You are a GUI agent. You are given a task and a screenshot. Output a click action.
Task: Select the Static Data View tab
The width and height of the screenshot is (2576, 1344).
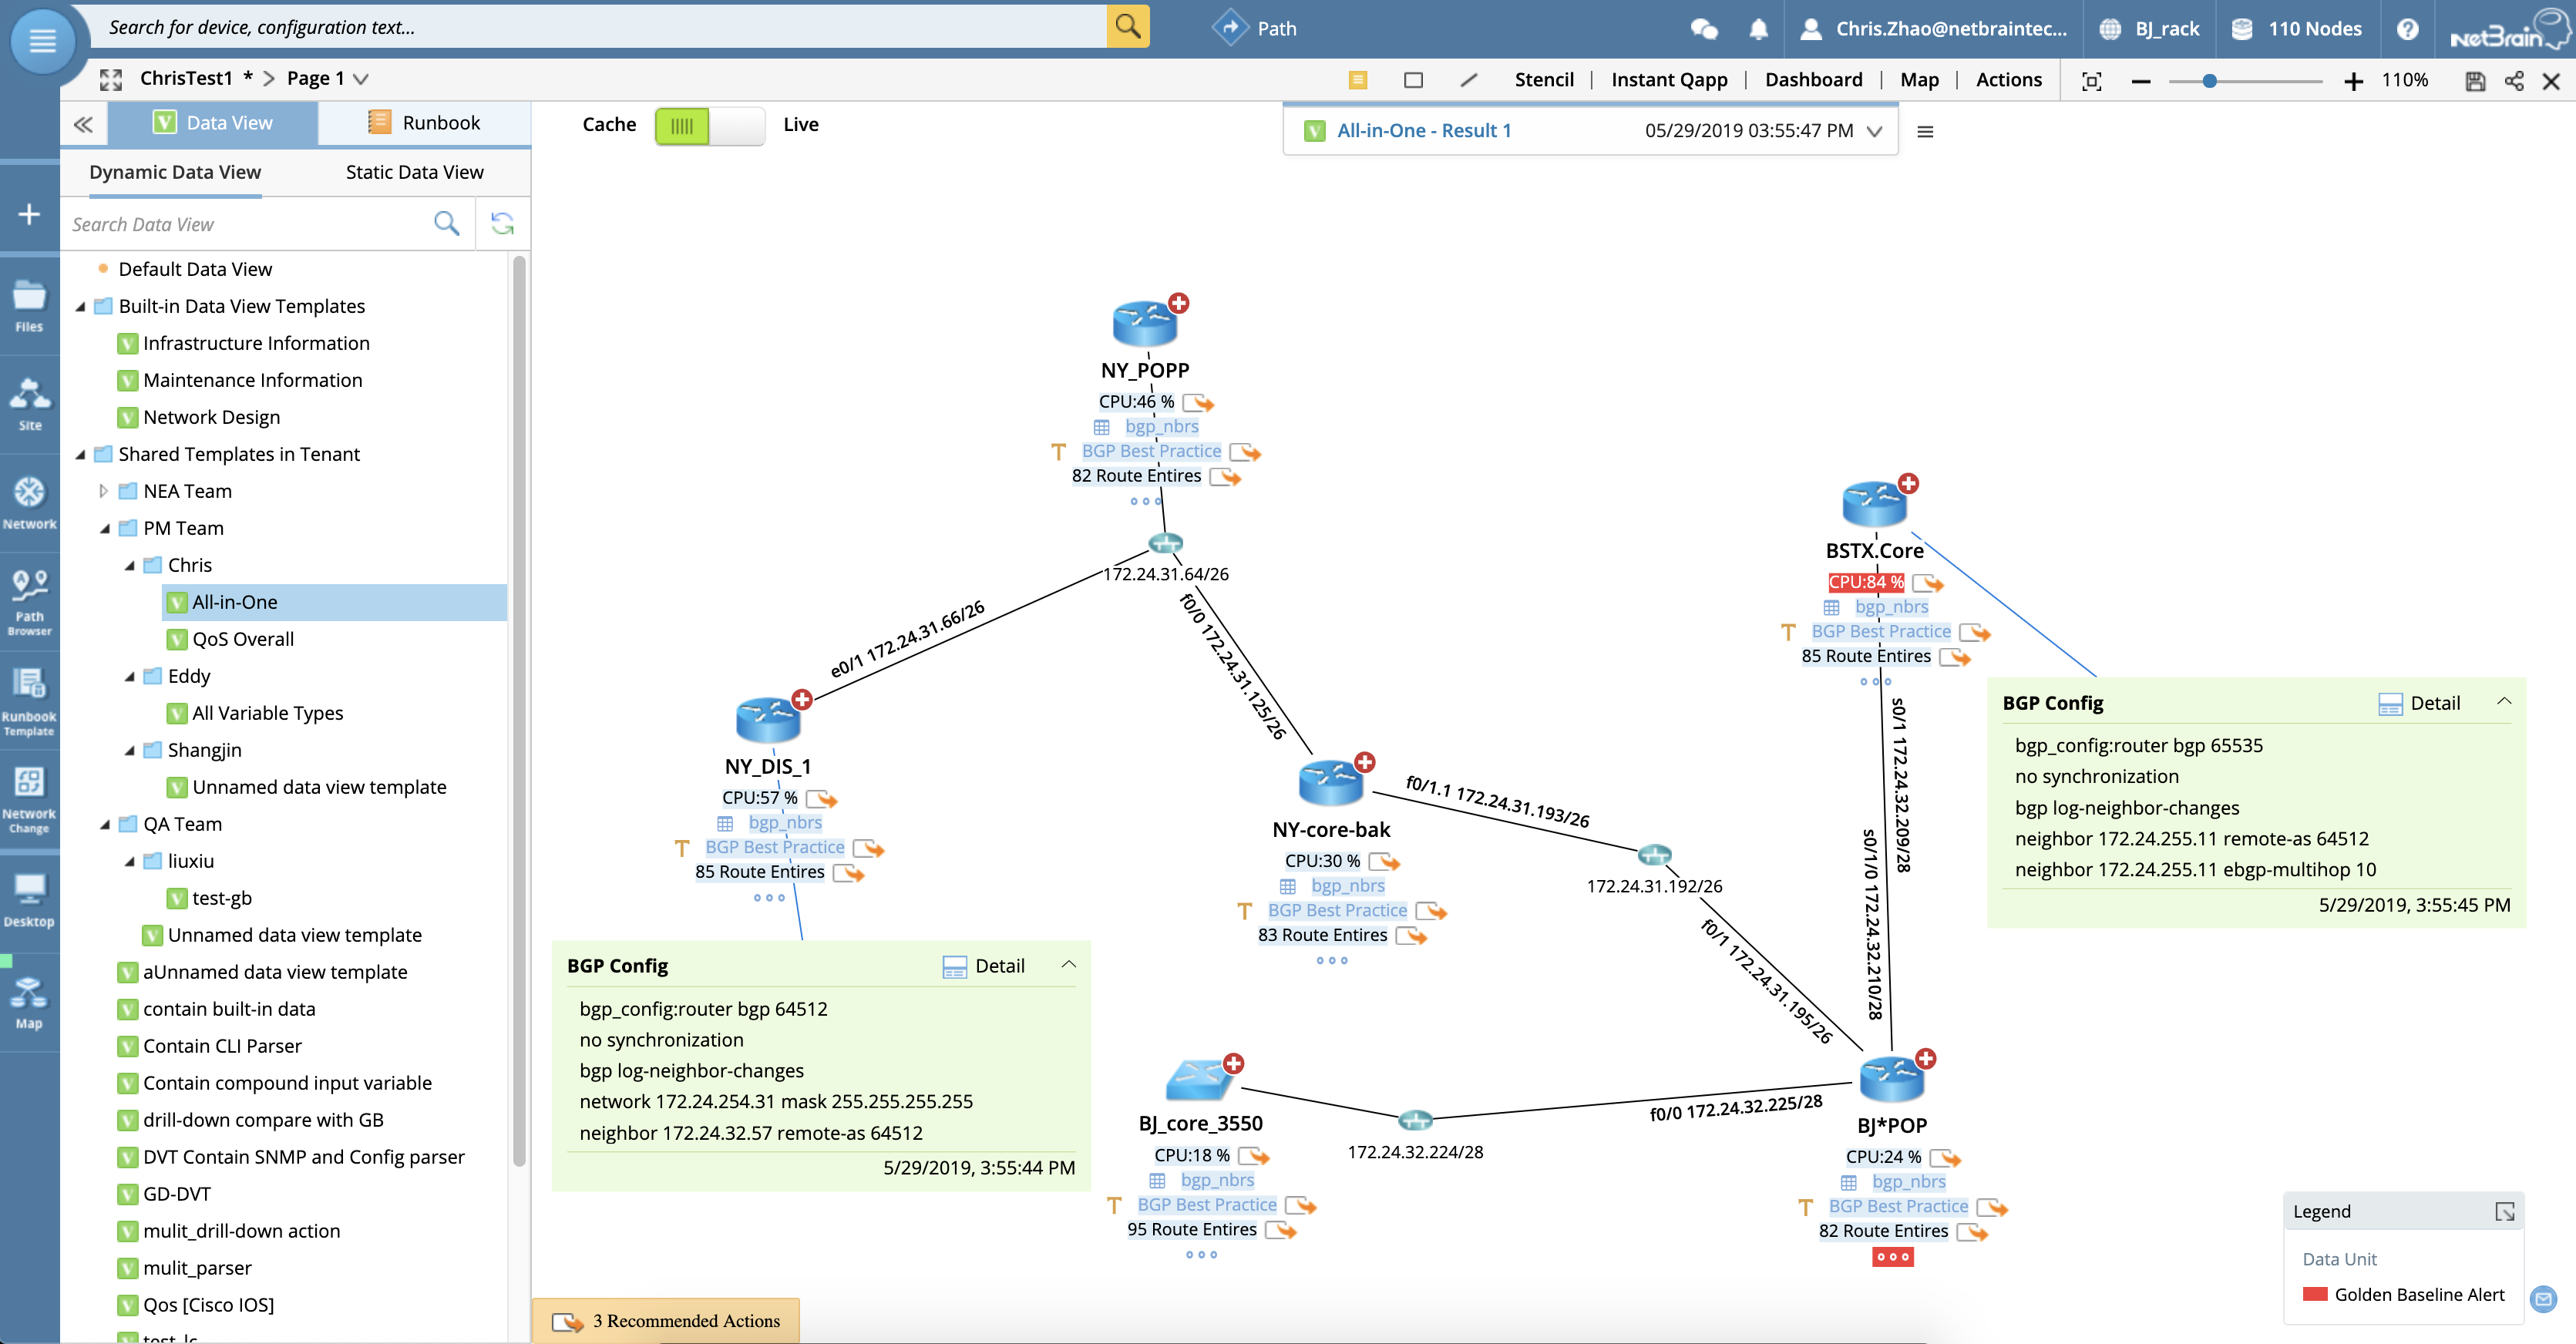(x=414, y=172)
